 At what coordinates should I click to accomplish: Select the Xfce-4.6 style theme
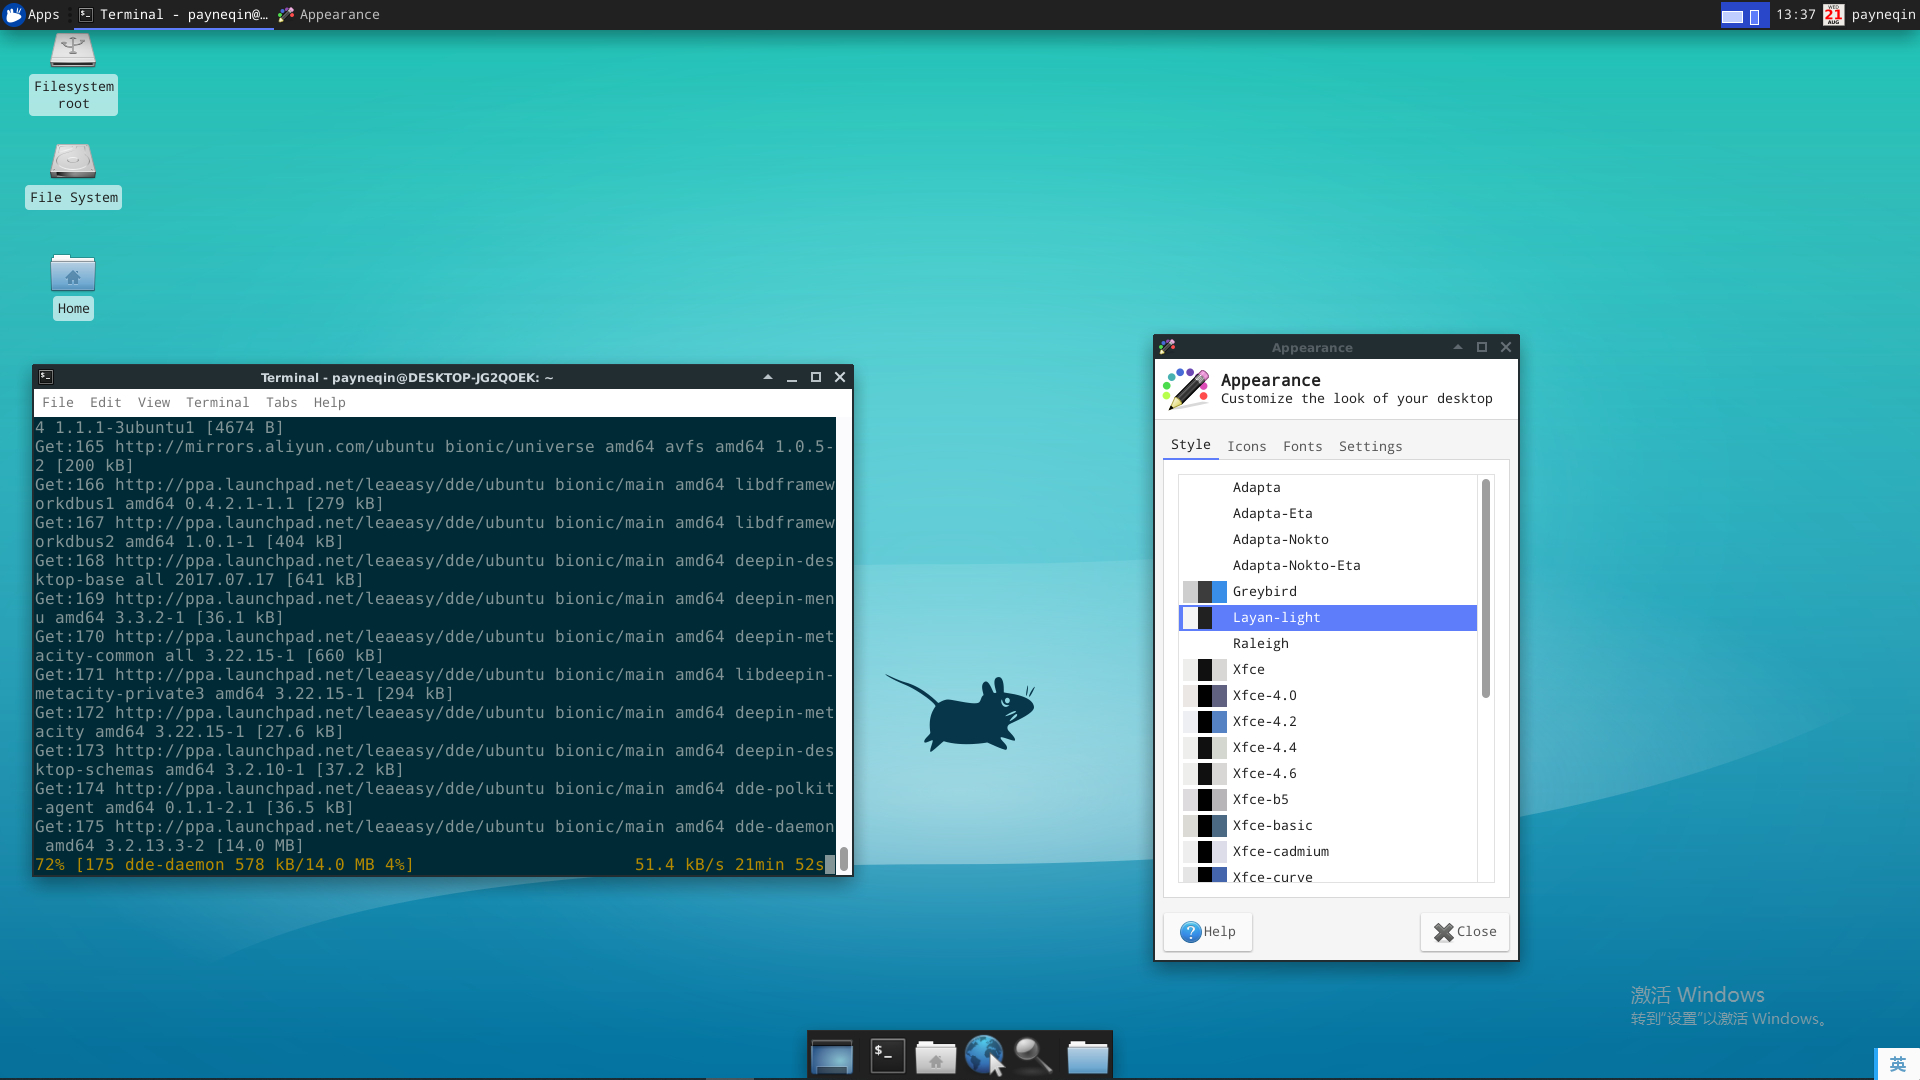tap(1266, 773)
